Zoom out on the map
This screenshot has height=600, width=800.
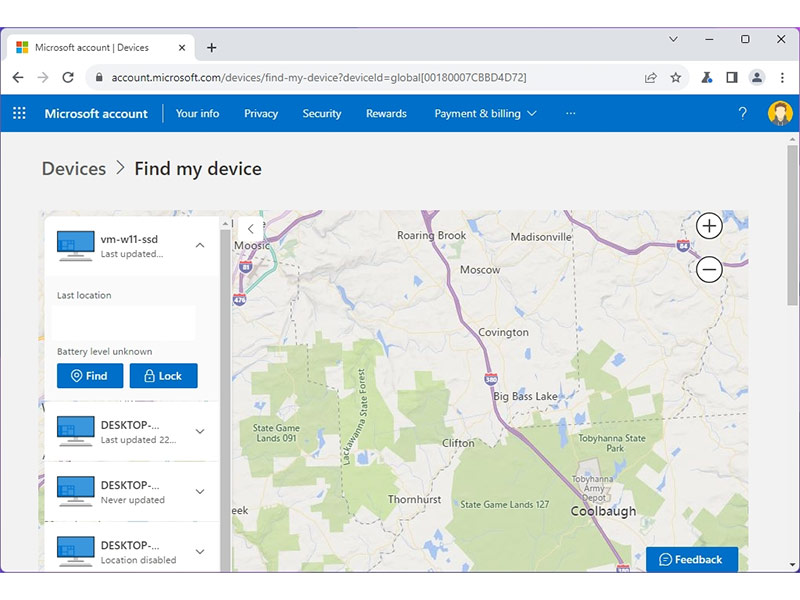coord(709,269)
